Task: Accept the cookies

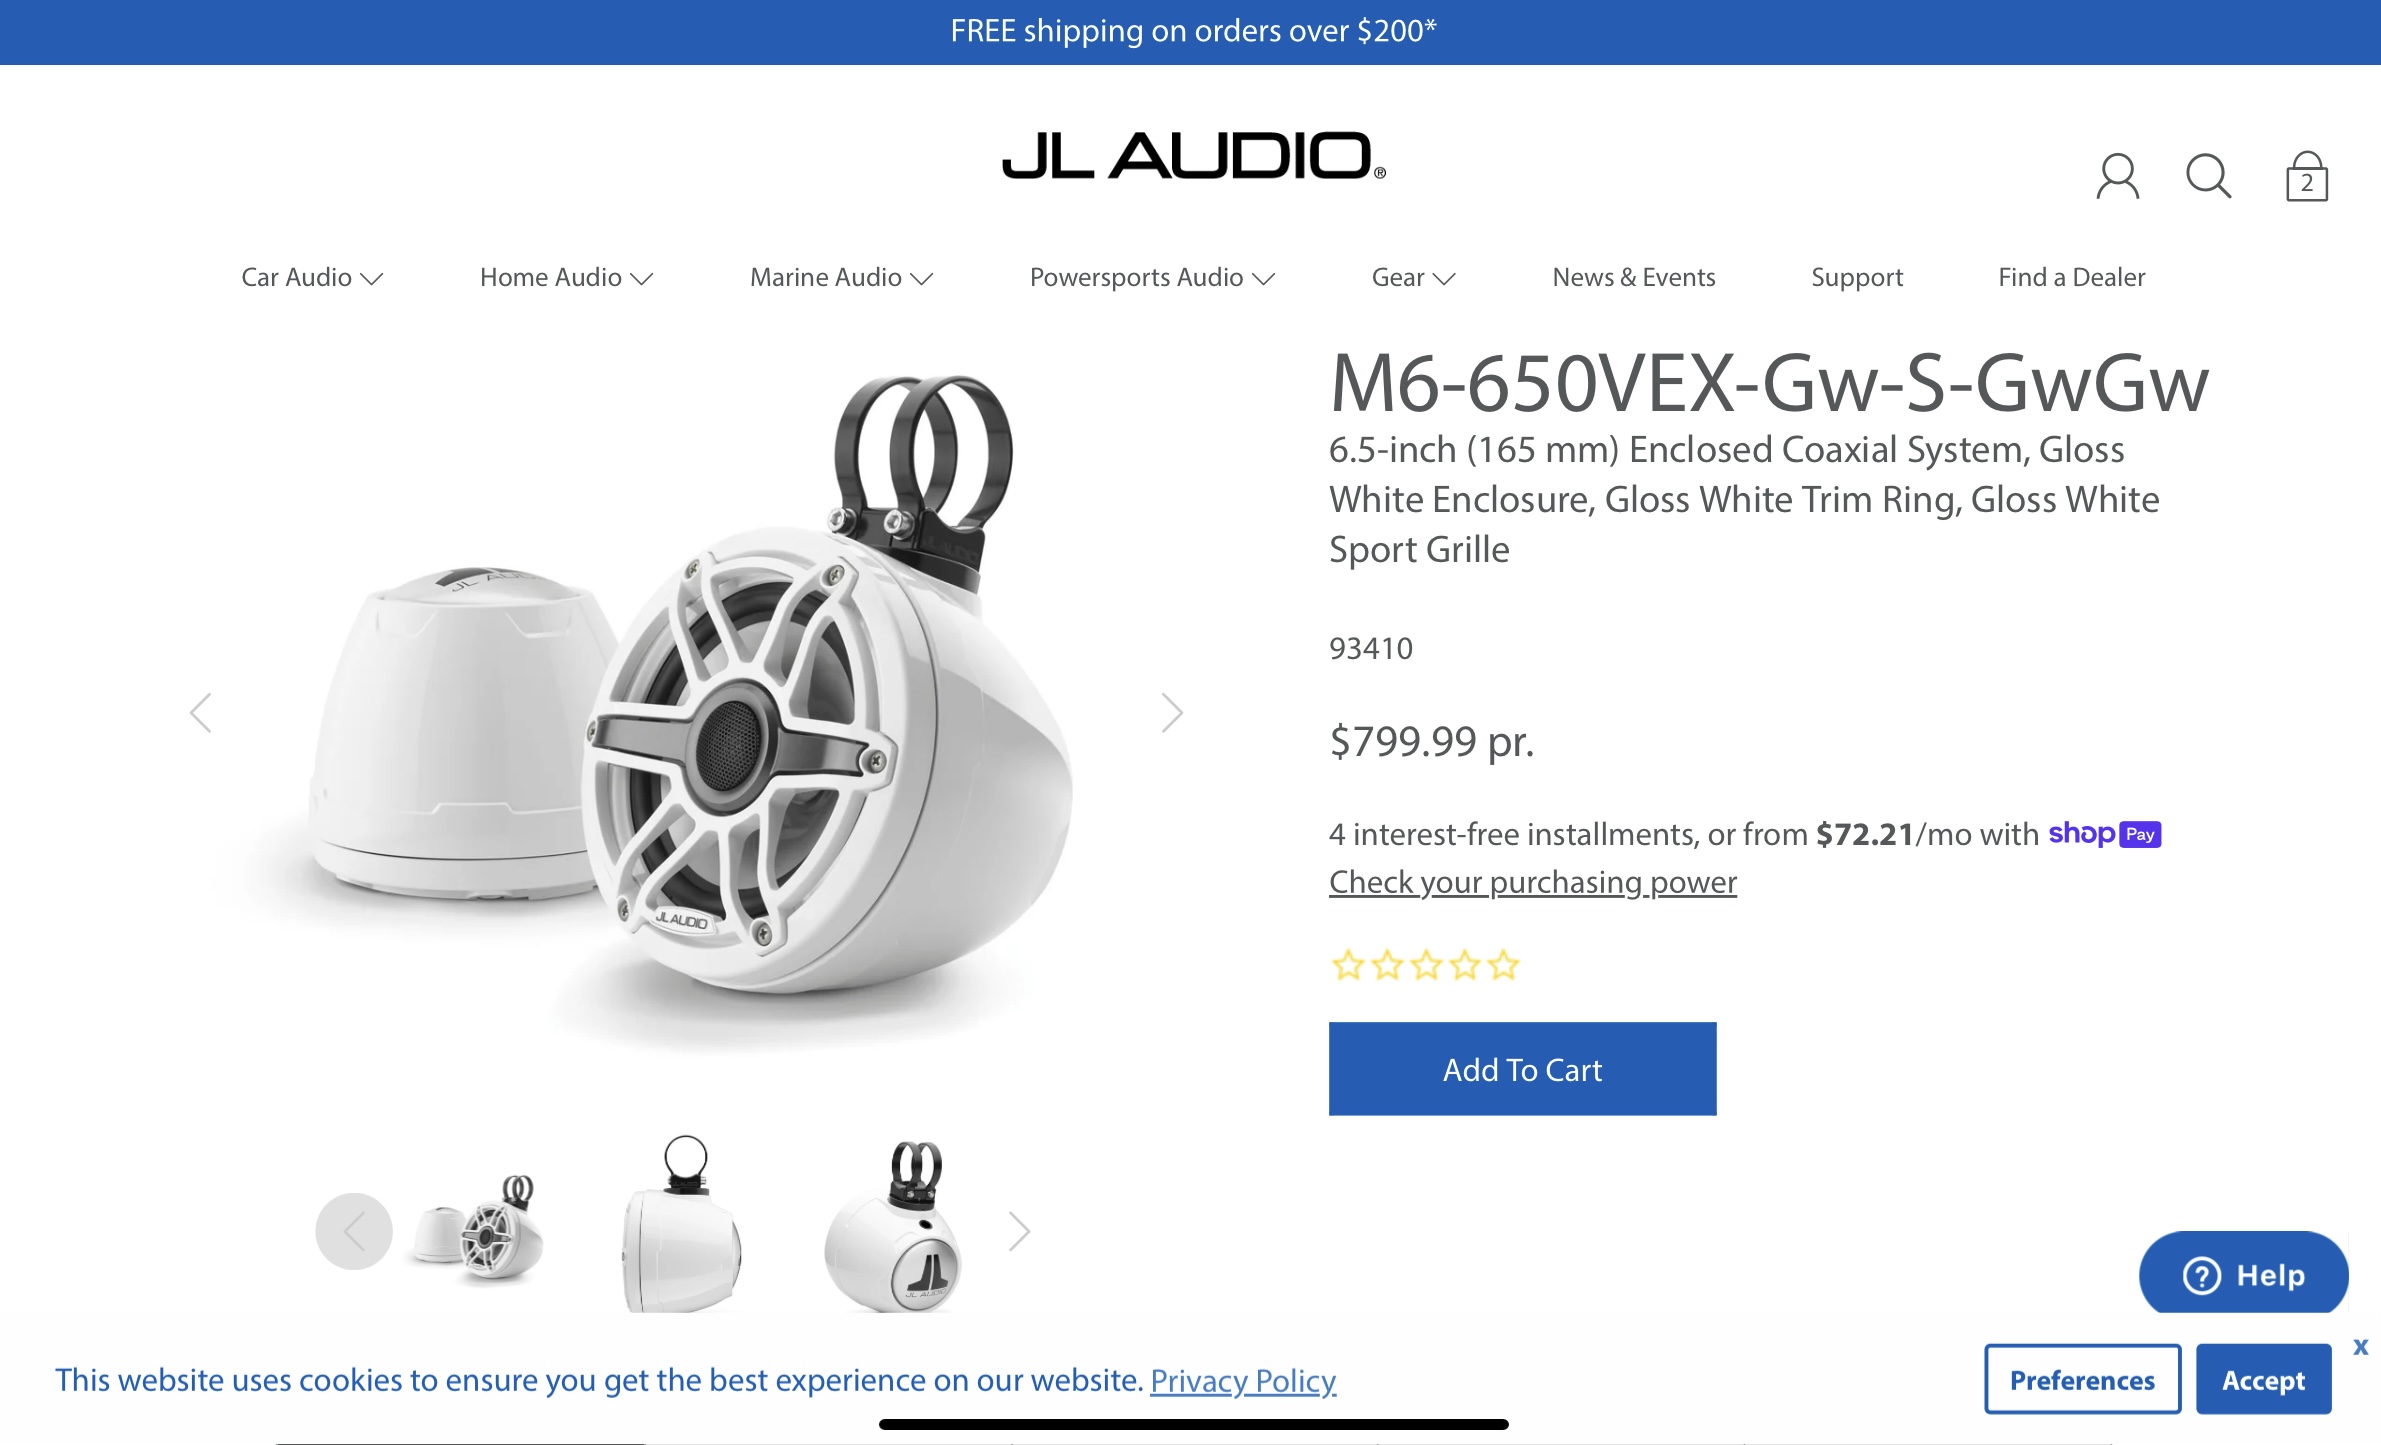Action: pos(2263,1380)
